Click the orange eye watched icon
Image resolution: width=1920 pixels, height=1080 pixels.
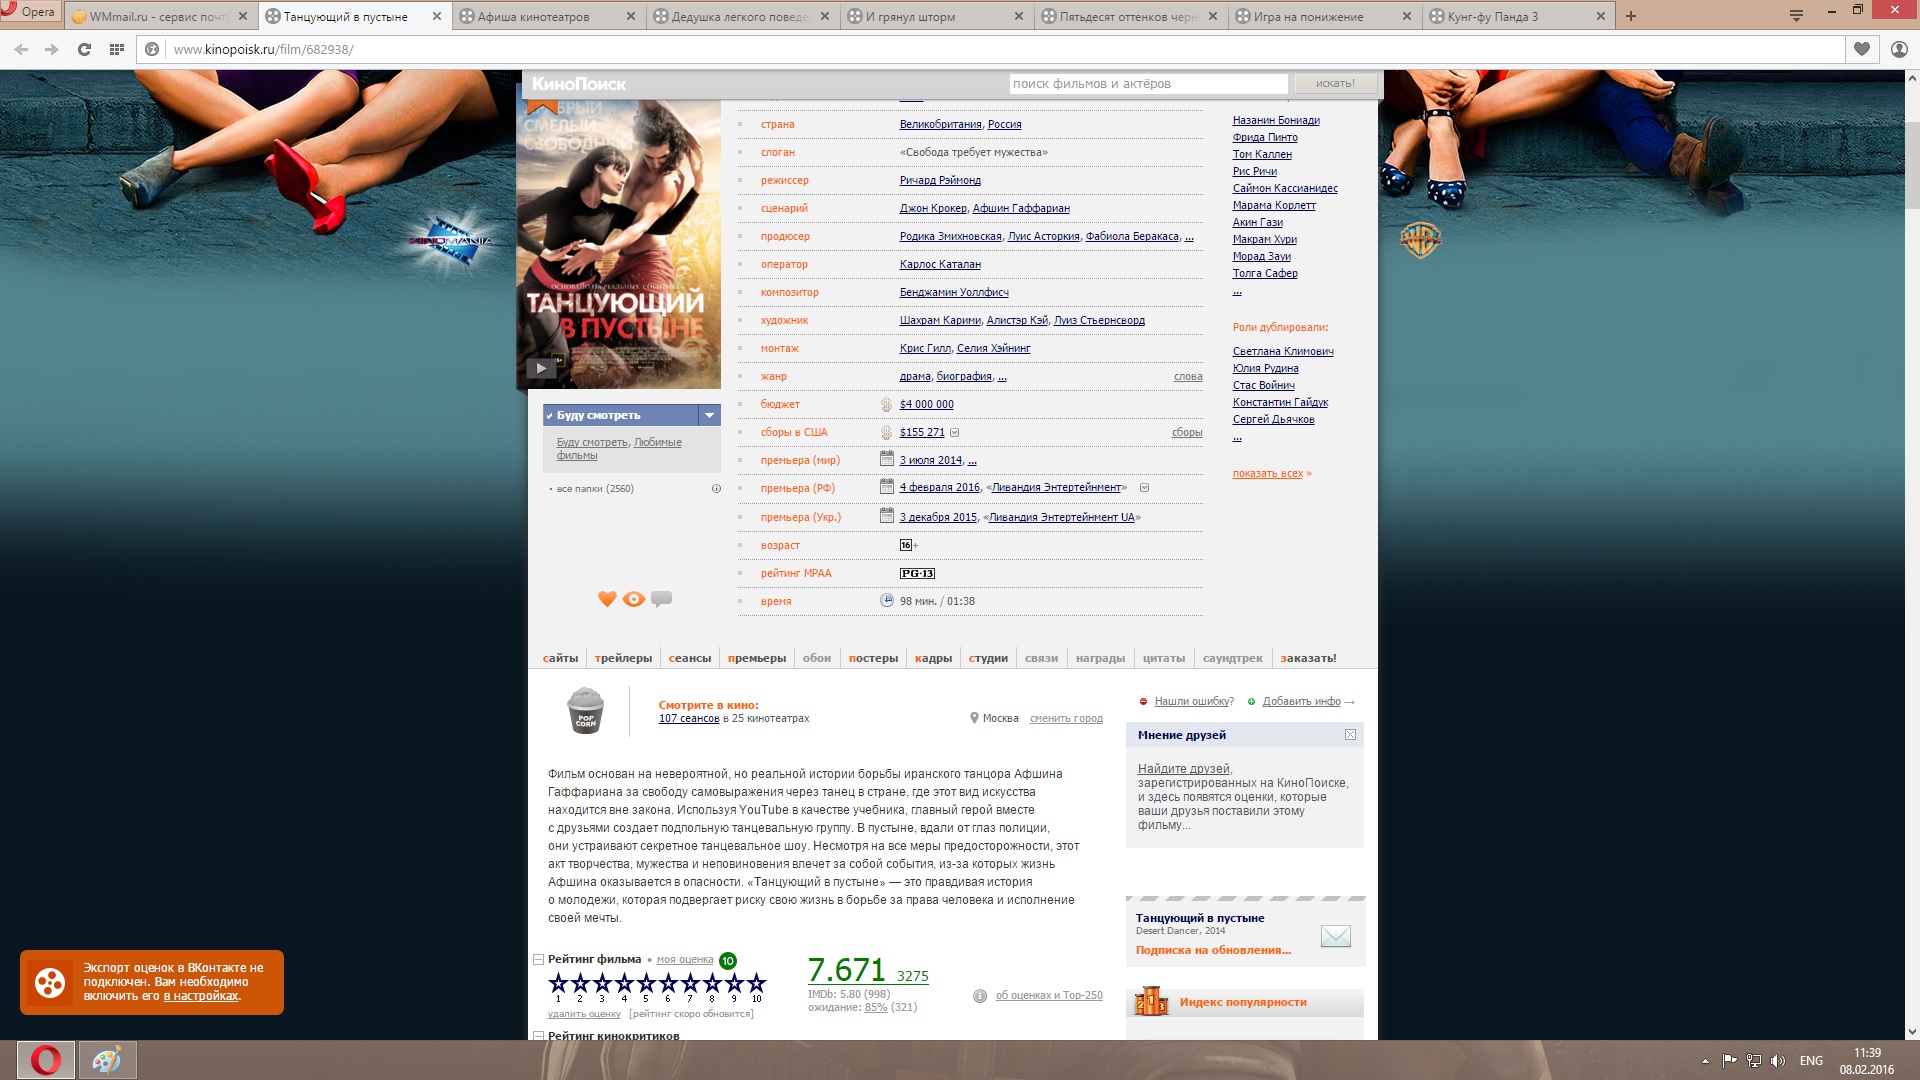coord(634,599)
